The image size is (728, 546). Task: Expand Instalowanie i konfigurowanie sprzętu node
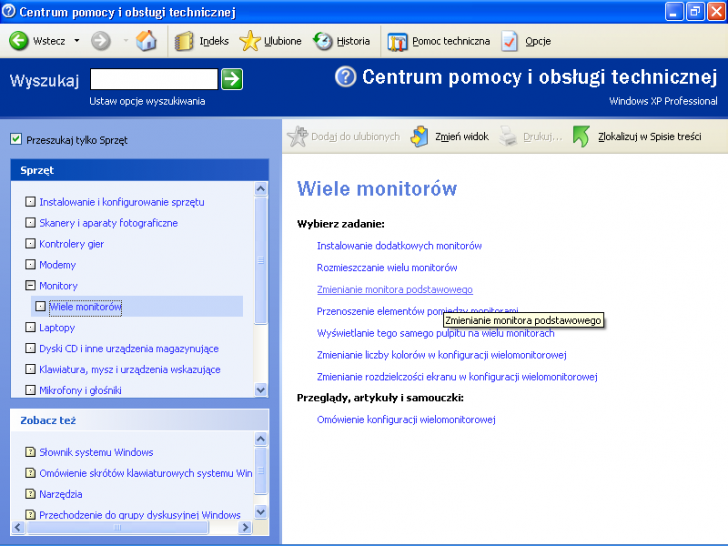point(30,202)
